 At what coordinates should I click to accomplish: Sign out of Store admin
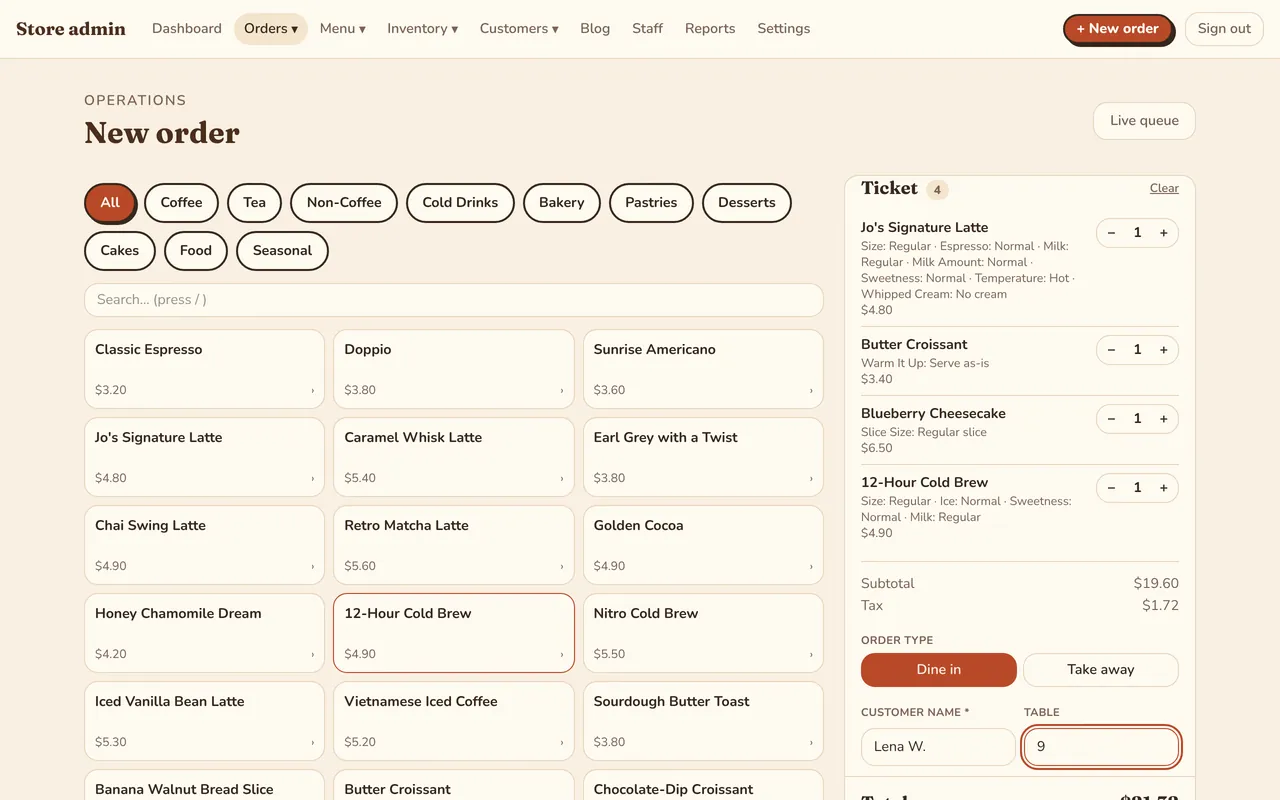[x=1224, y=29]
